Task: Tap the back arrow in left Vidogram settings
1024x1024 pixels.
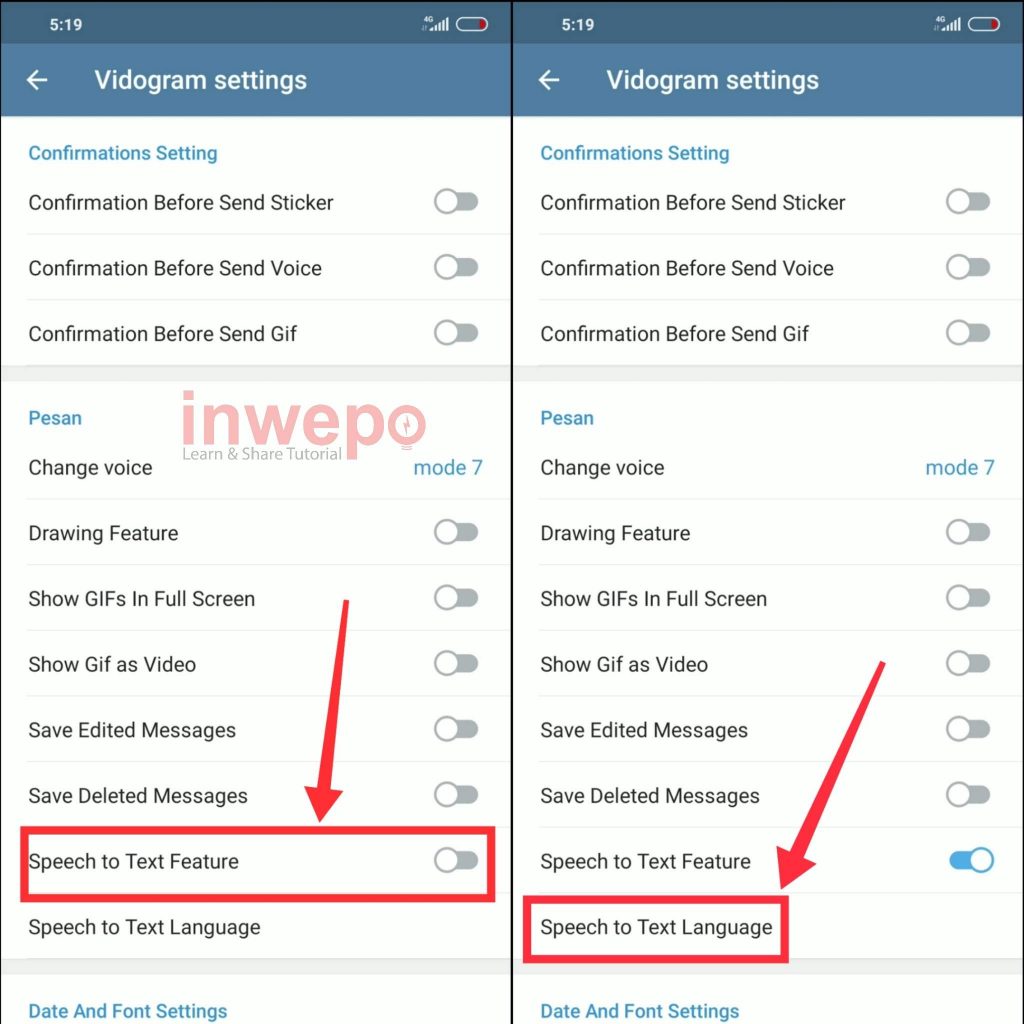Action: [x=37, y=80]
